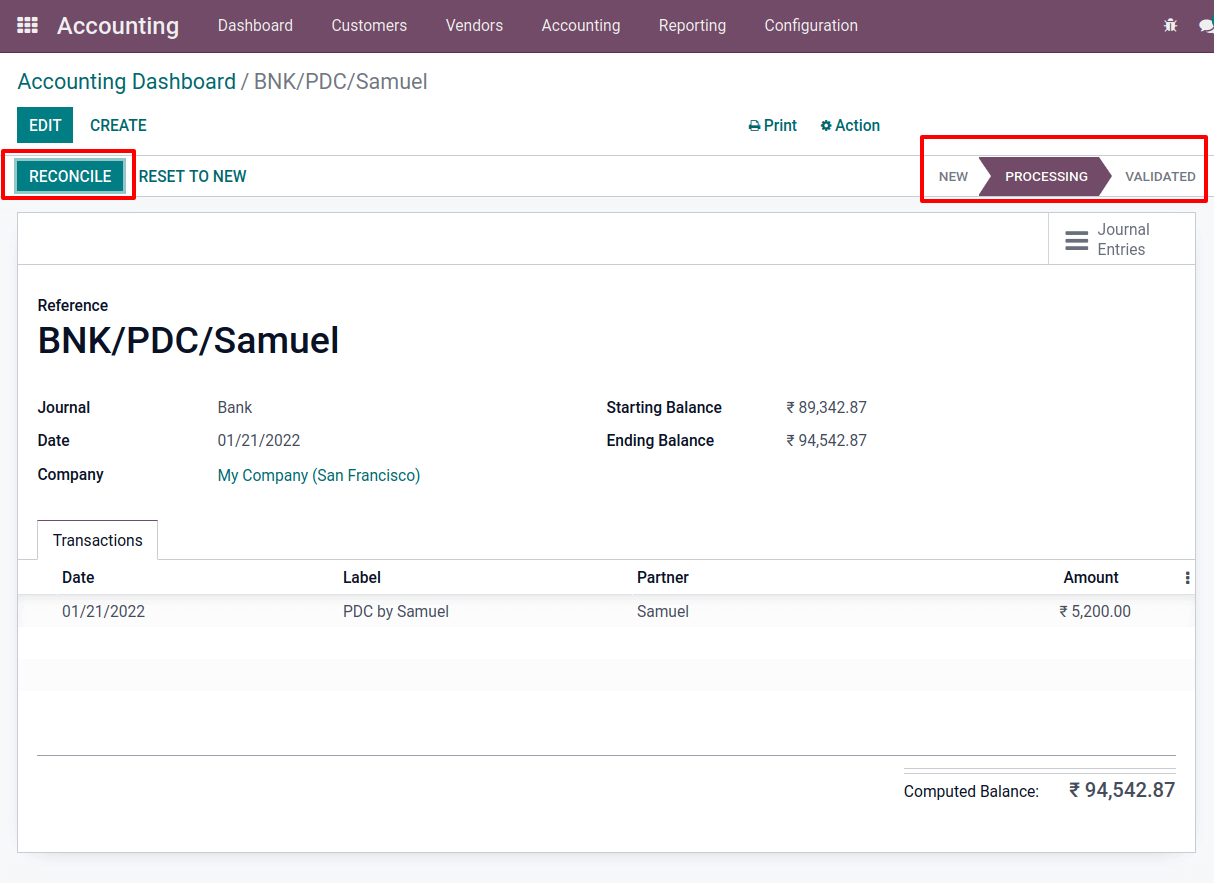The height and width of the screenshot is (883, 1214).
Task: Open the Vendors menu
Action: (x=474, y=26)
